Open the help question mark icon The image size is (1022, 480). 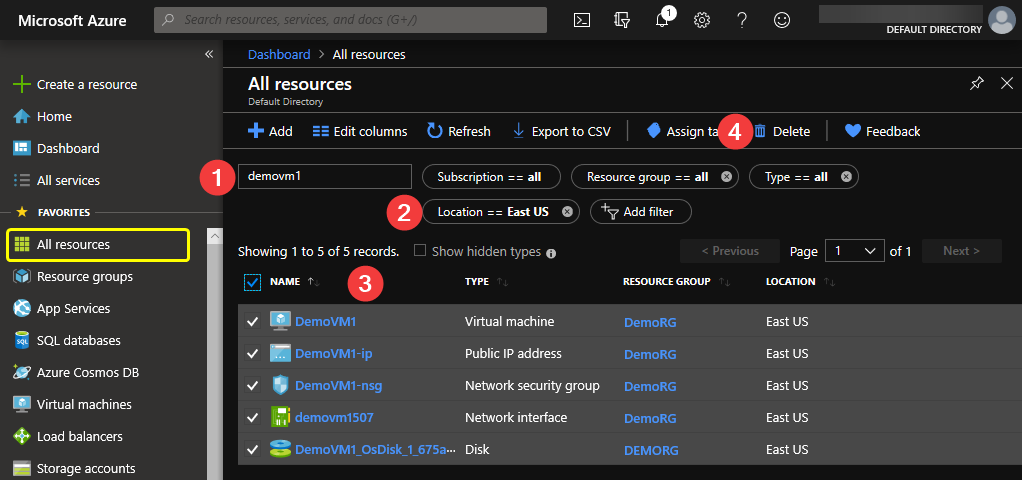coord(741,20)
